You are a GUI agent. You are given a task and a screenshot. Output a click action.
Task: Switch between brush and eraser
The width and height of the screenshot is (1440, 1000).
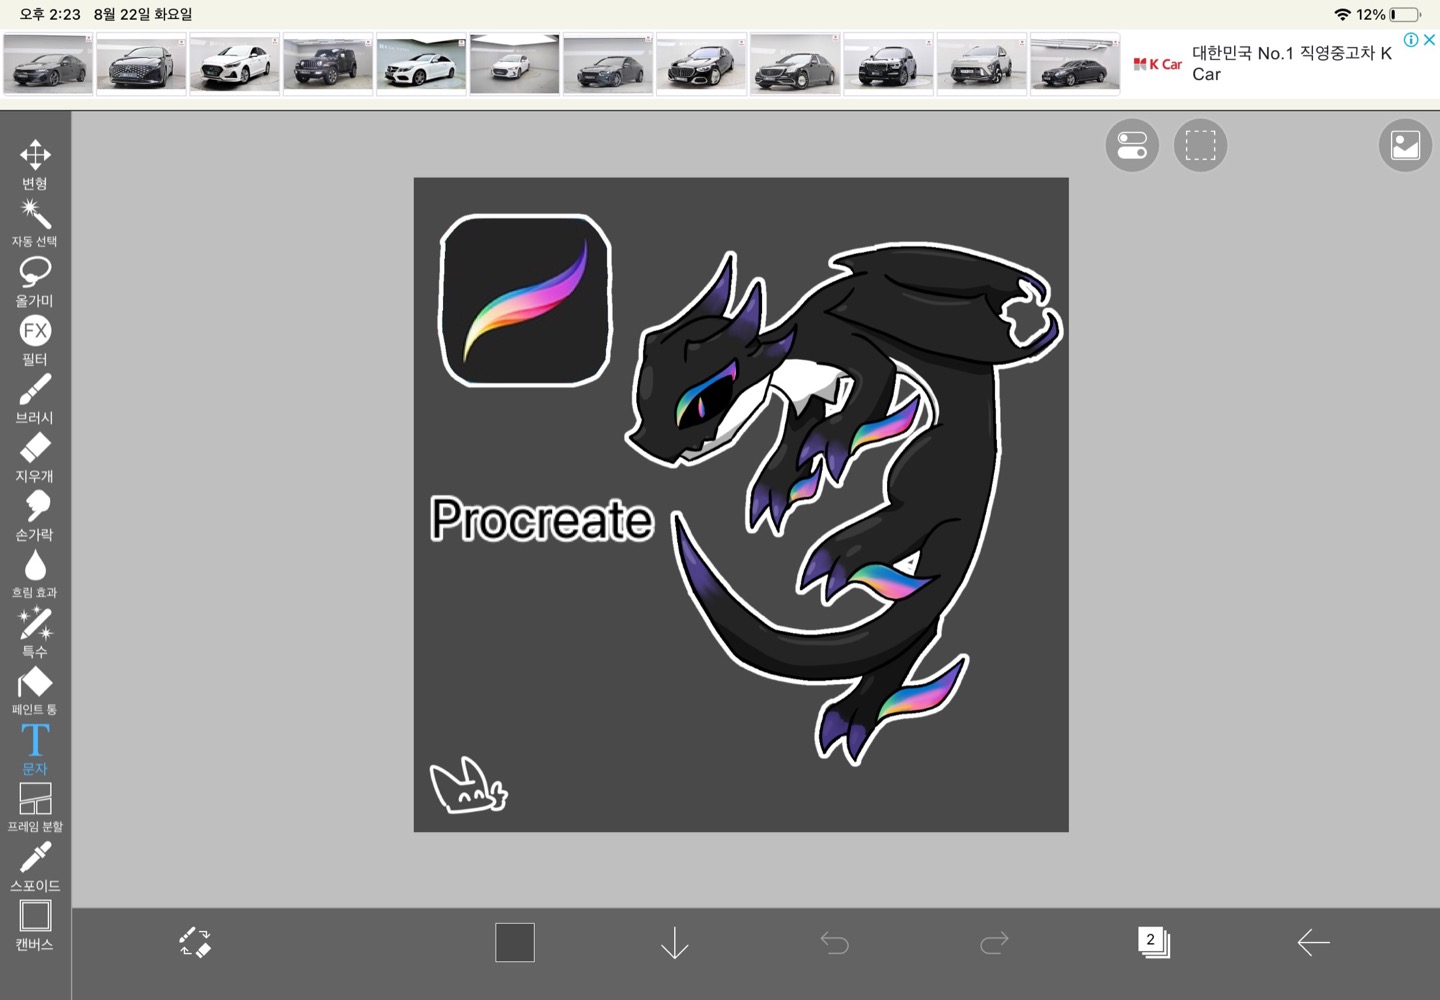click(x=195, y=942)
